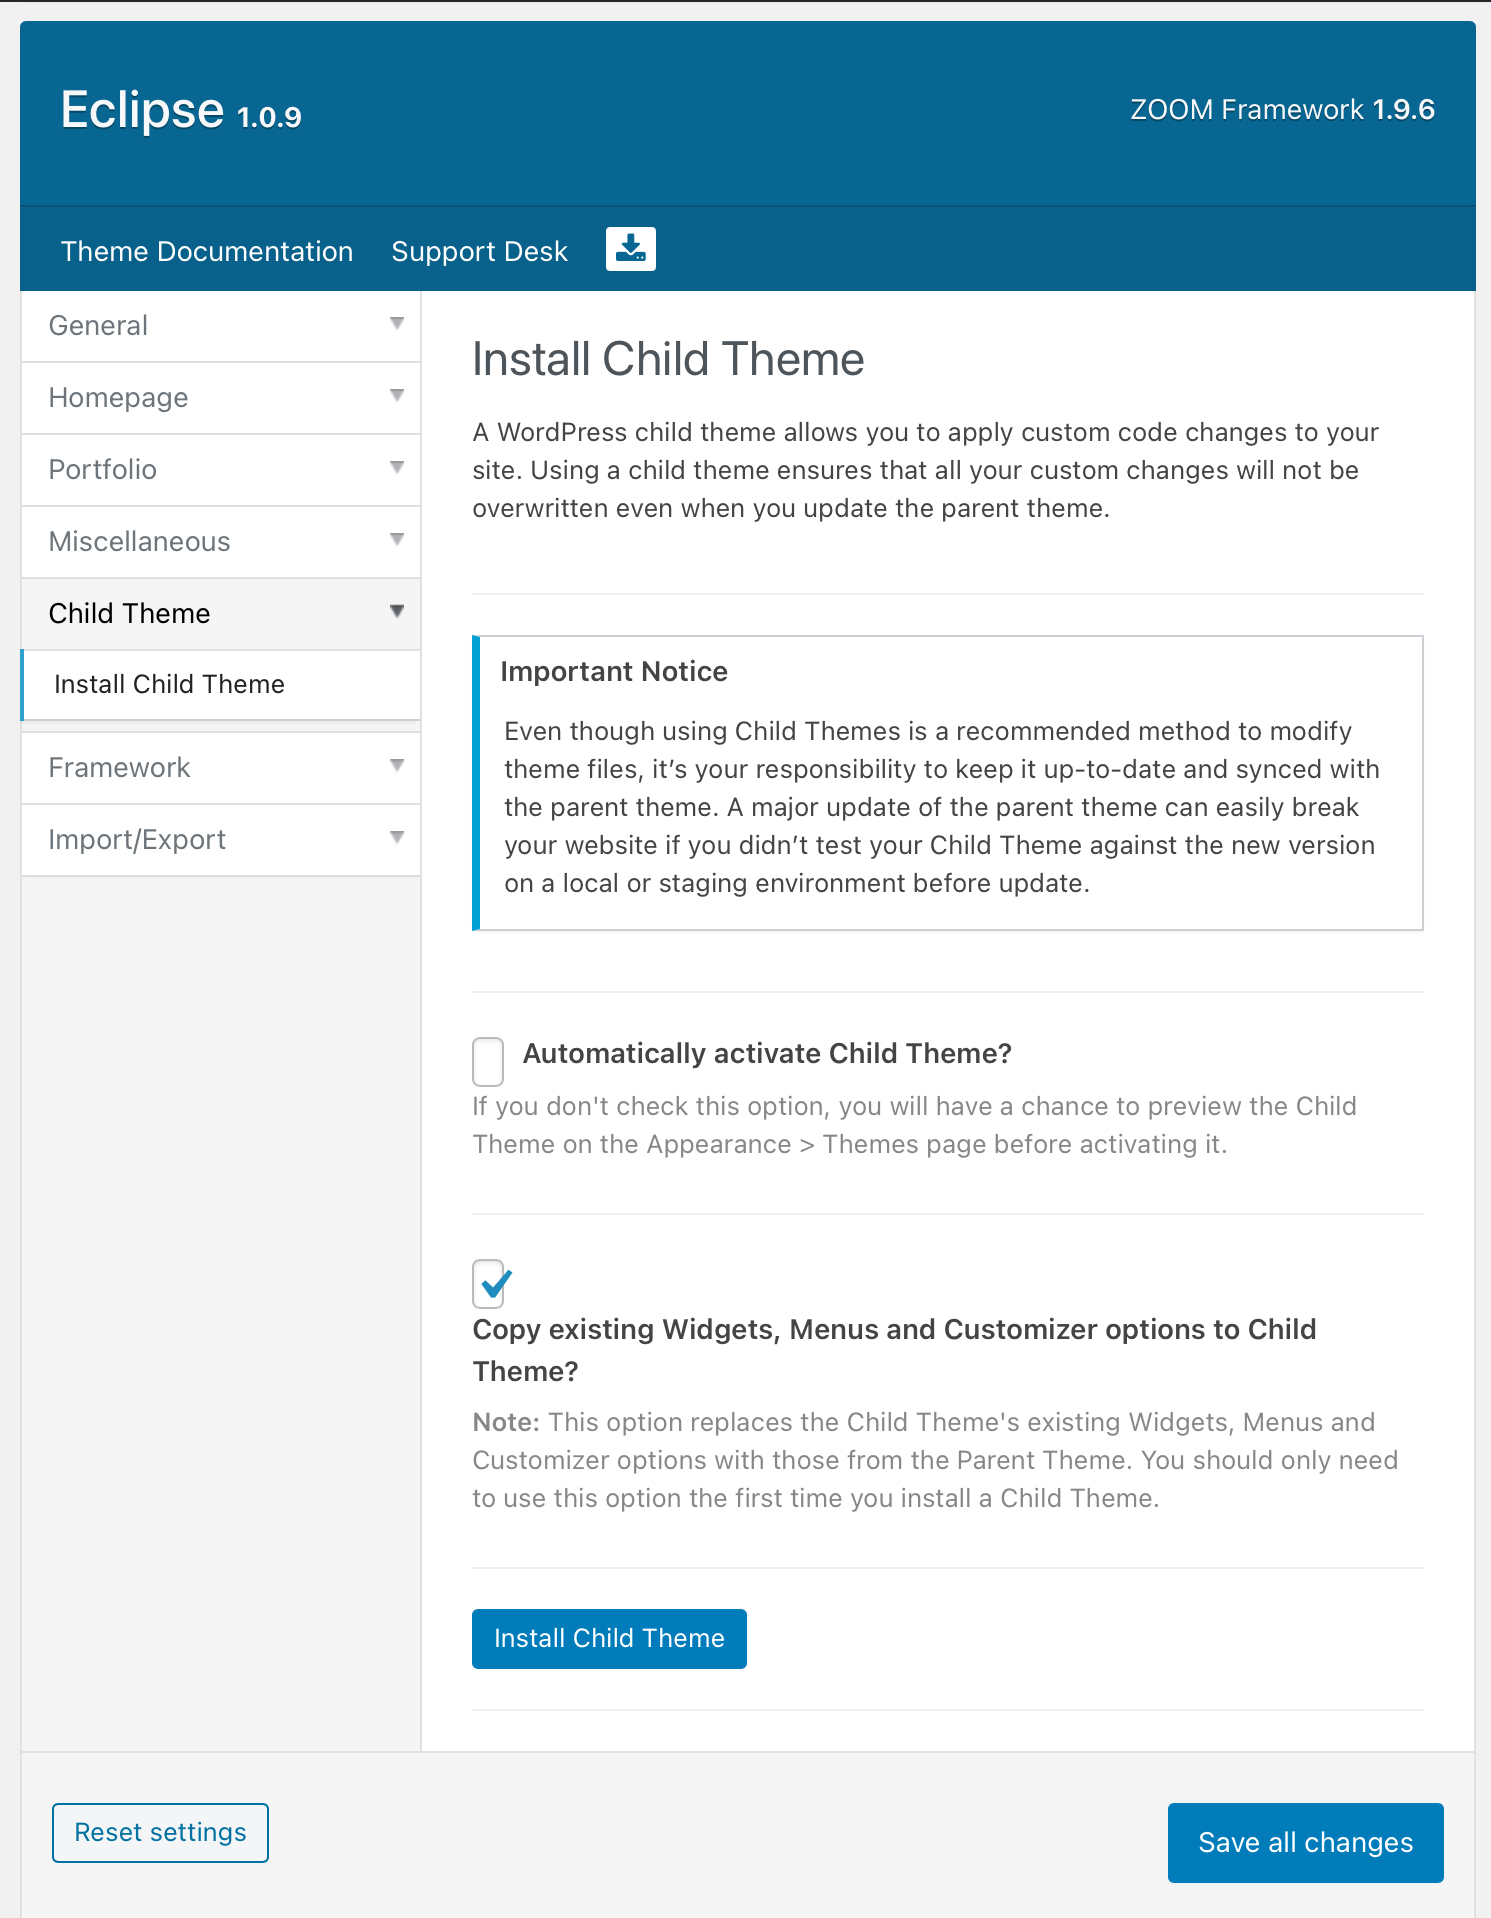This screenshot has height=1918, width=1491.
Task: Expand the Portfolio section arrow
Action: coord(397,468)
